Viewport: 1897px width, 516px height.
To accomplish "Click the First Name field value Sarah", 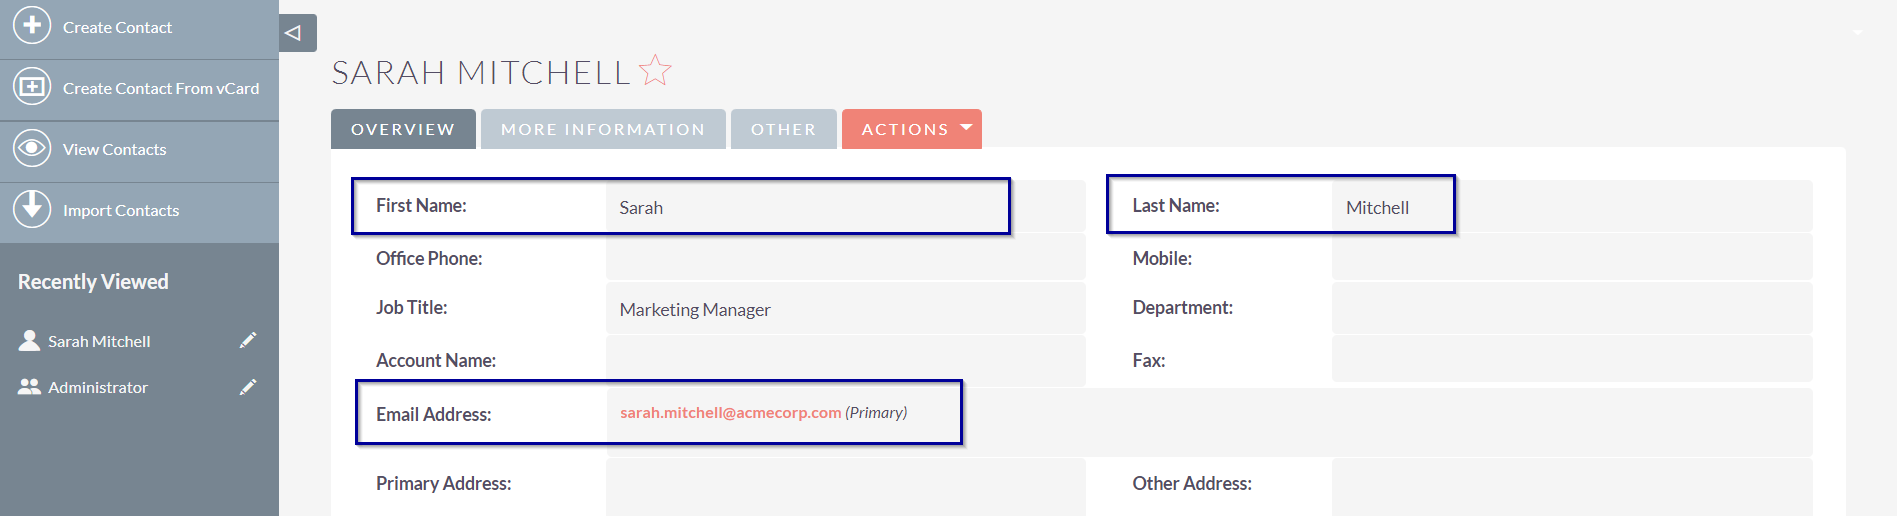I will 641,208.
